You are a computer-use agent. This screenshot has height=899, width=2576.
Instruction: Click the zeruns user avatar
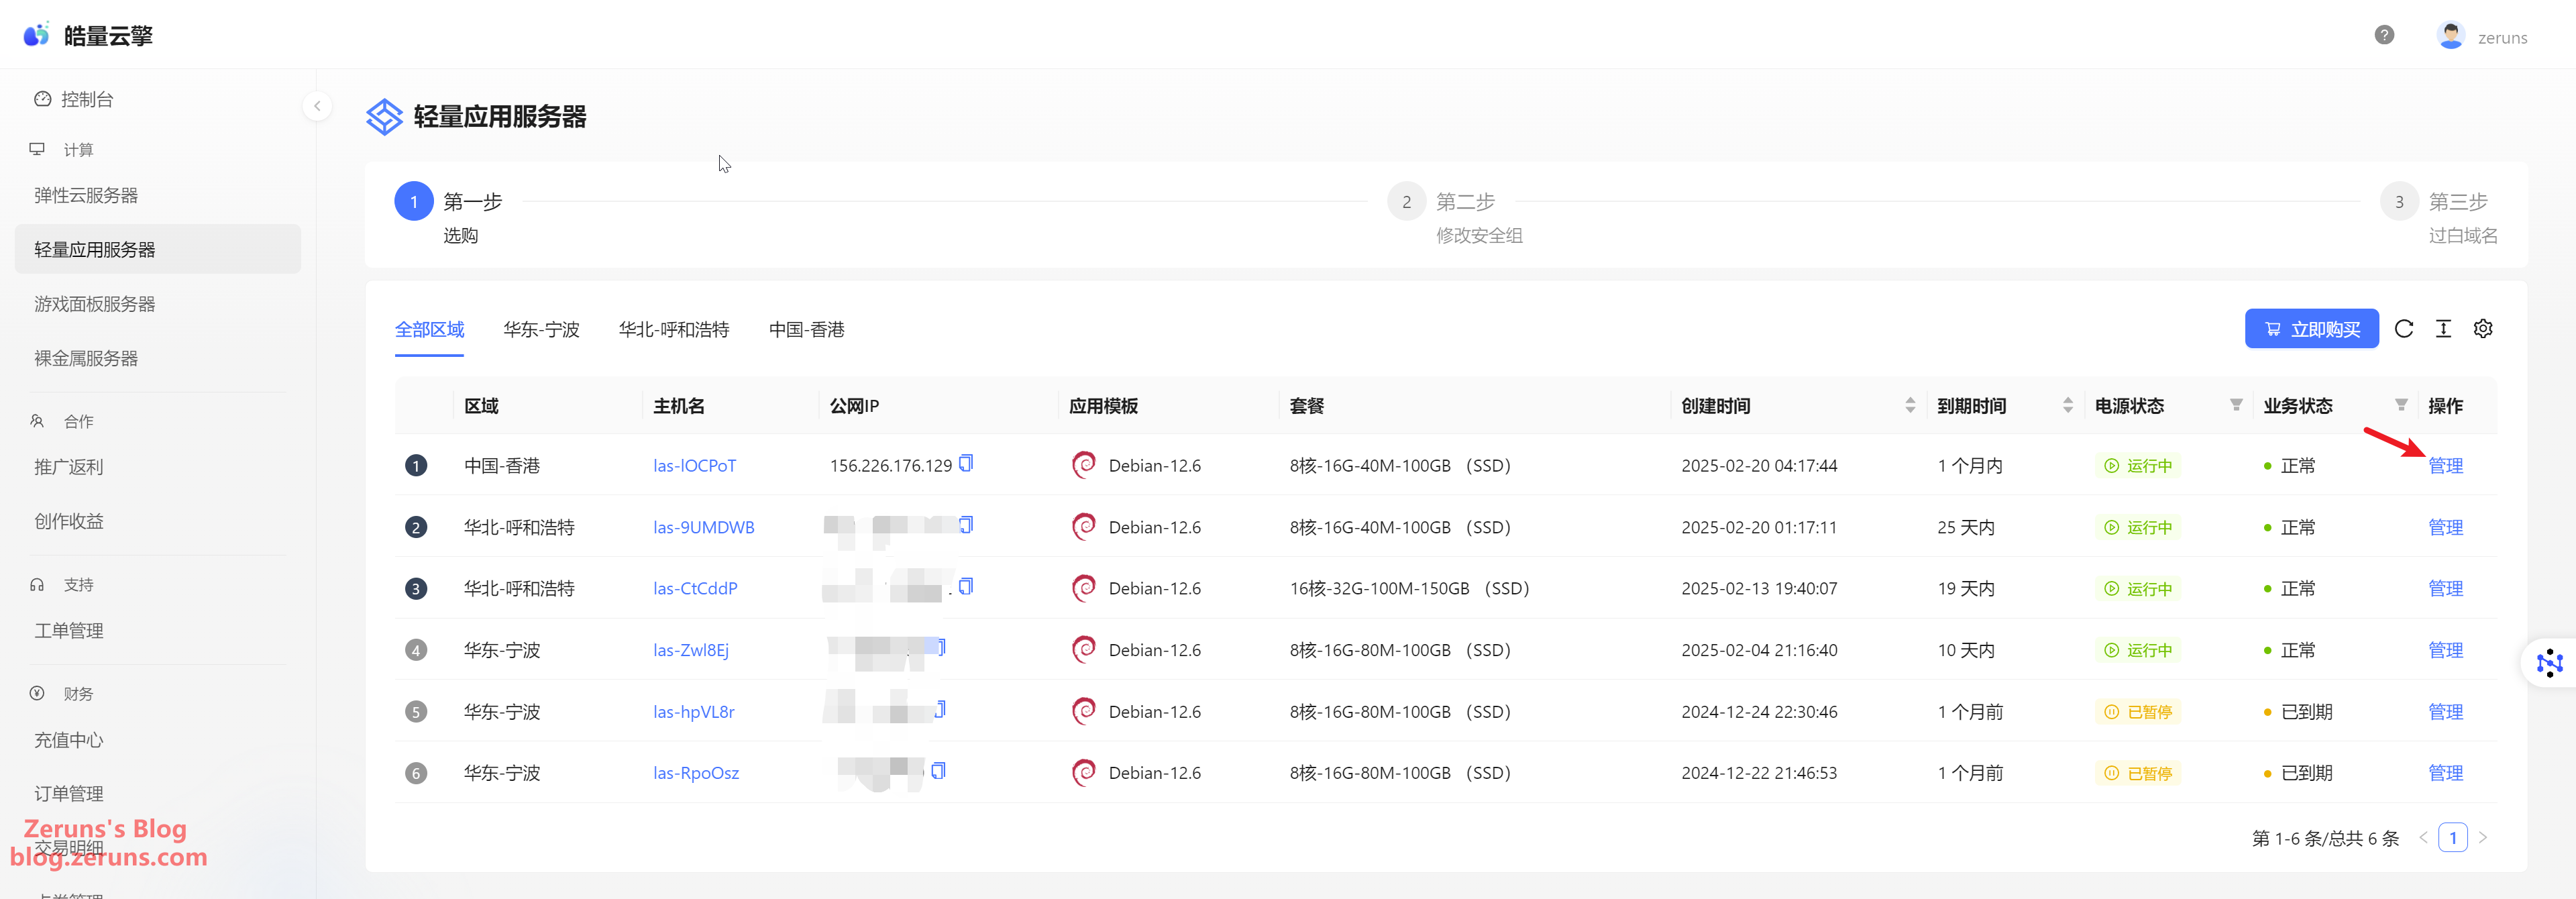coord(2450,36)
